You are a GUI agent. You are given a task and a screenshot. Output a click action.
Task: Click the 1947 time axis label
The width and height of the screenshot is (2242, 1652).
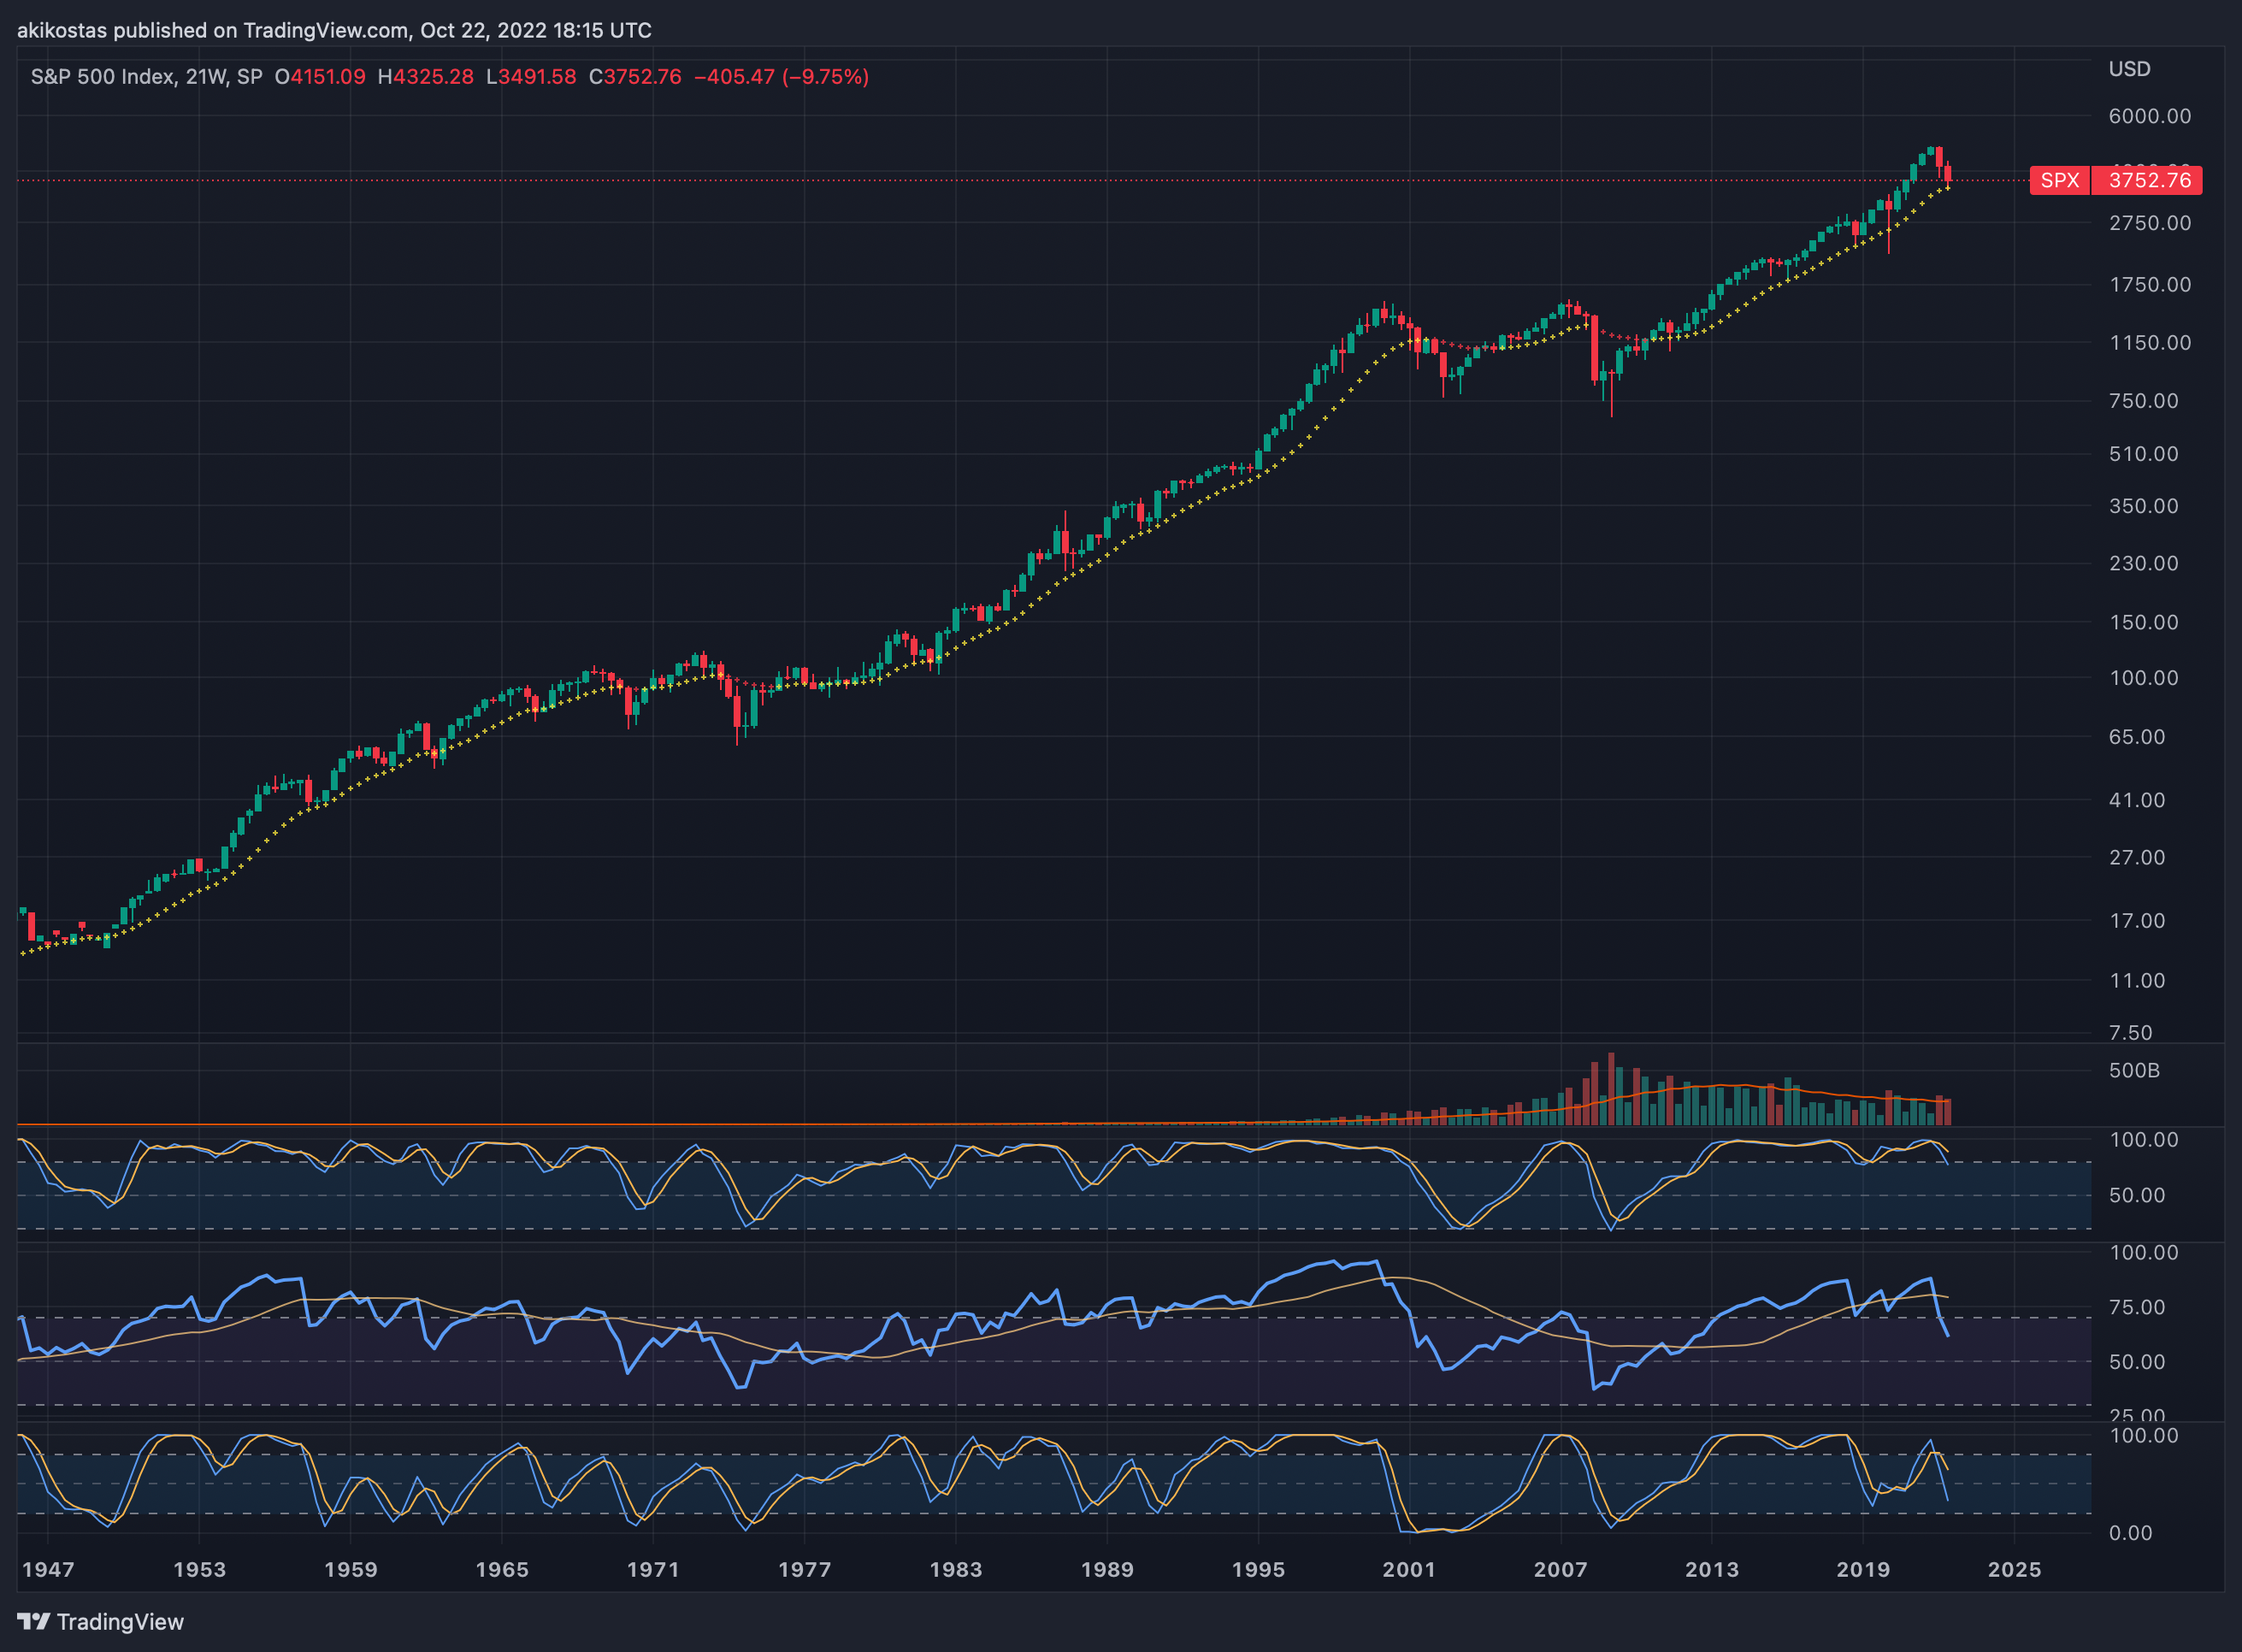coord(48,1570)
